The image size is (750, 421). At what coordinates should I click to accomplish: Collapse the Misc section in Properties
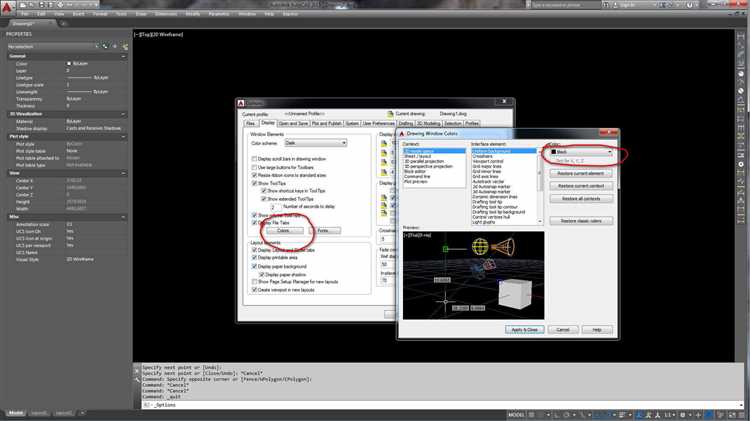pyautogui.click(x=123, y=217)
